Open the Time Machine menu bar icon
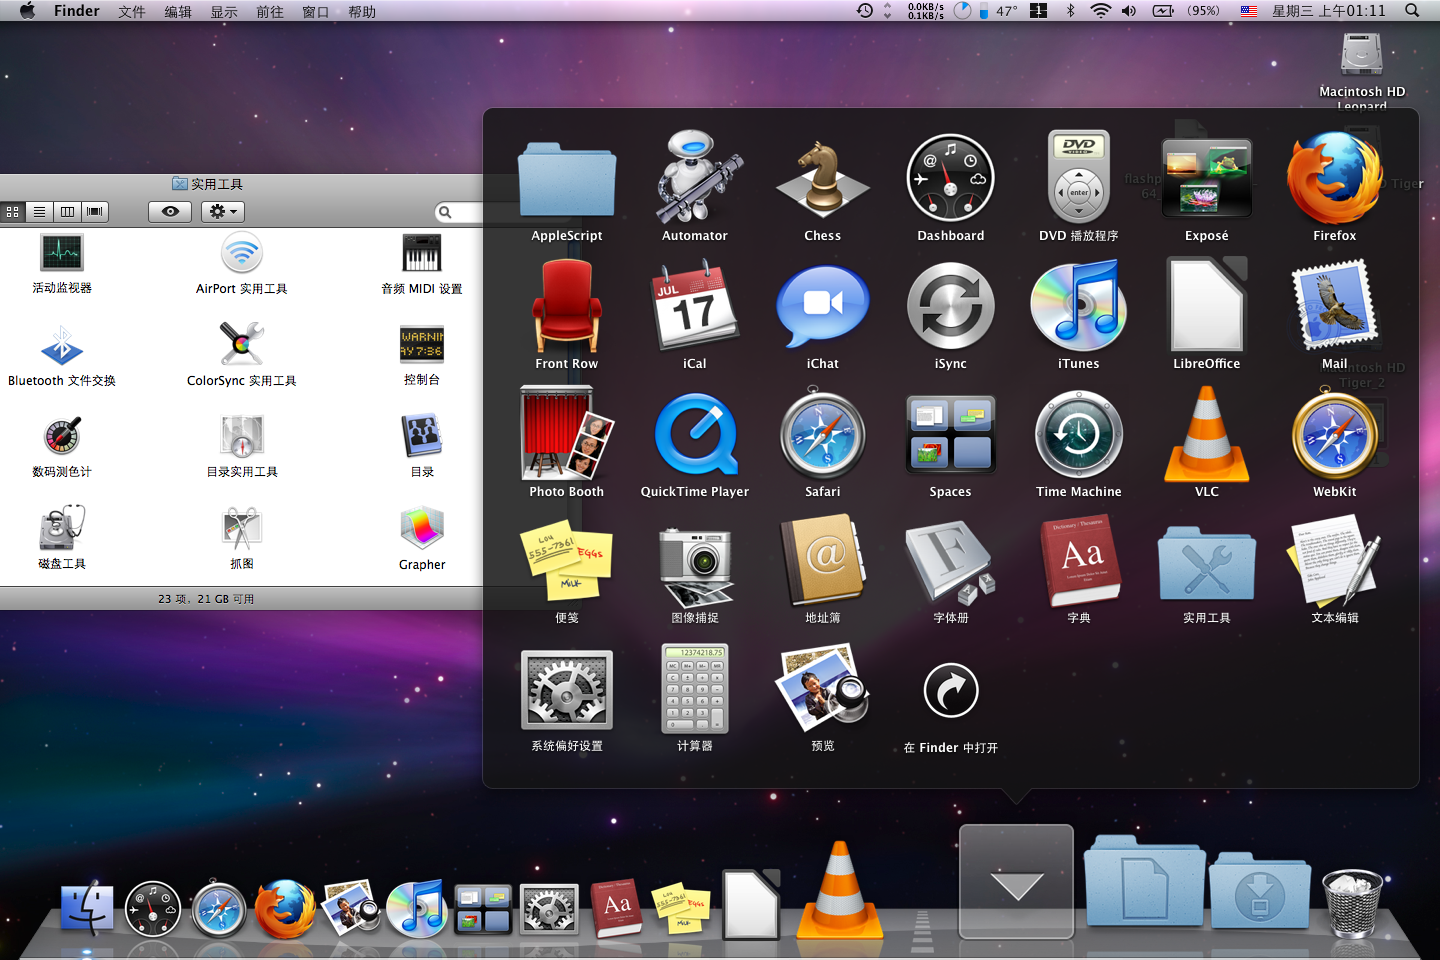 click(x=865, y=11)
